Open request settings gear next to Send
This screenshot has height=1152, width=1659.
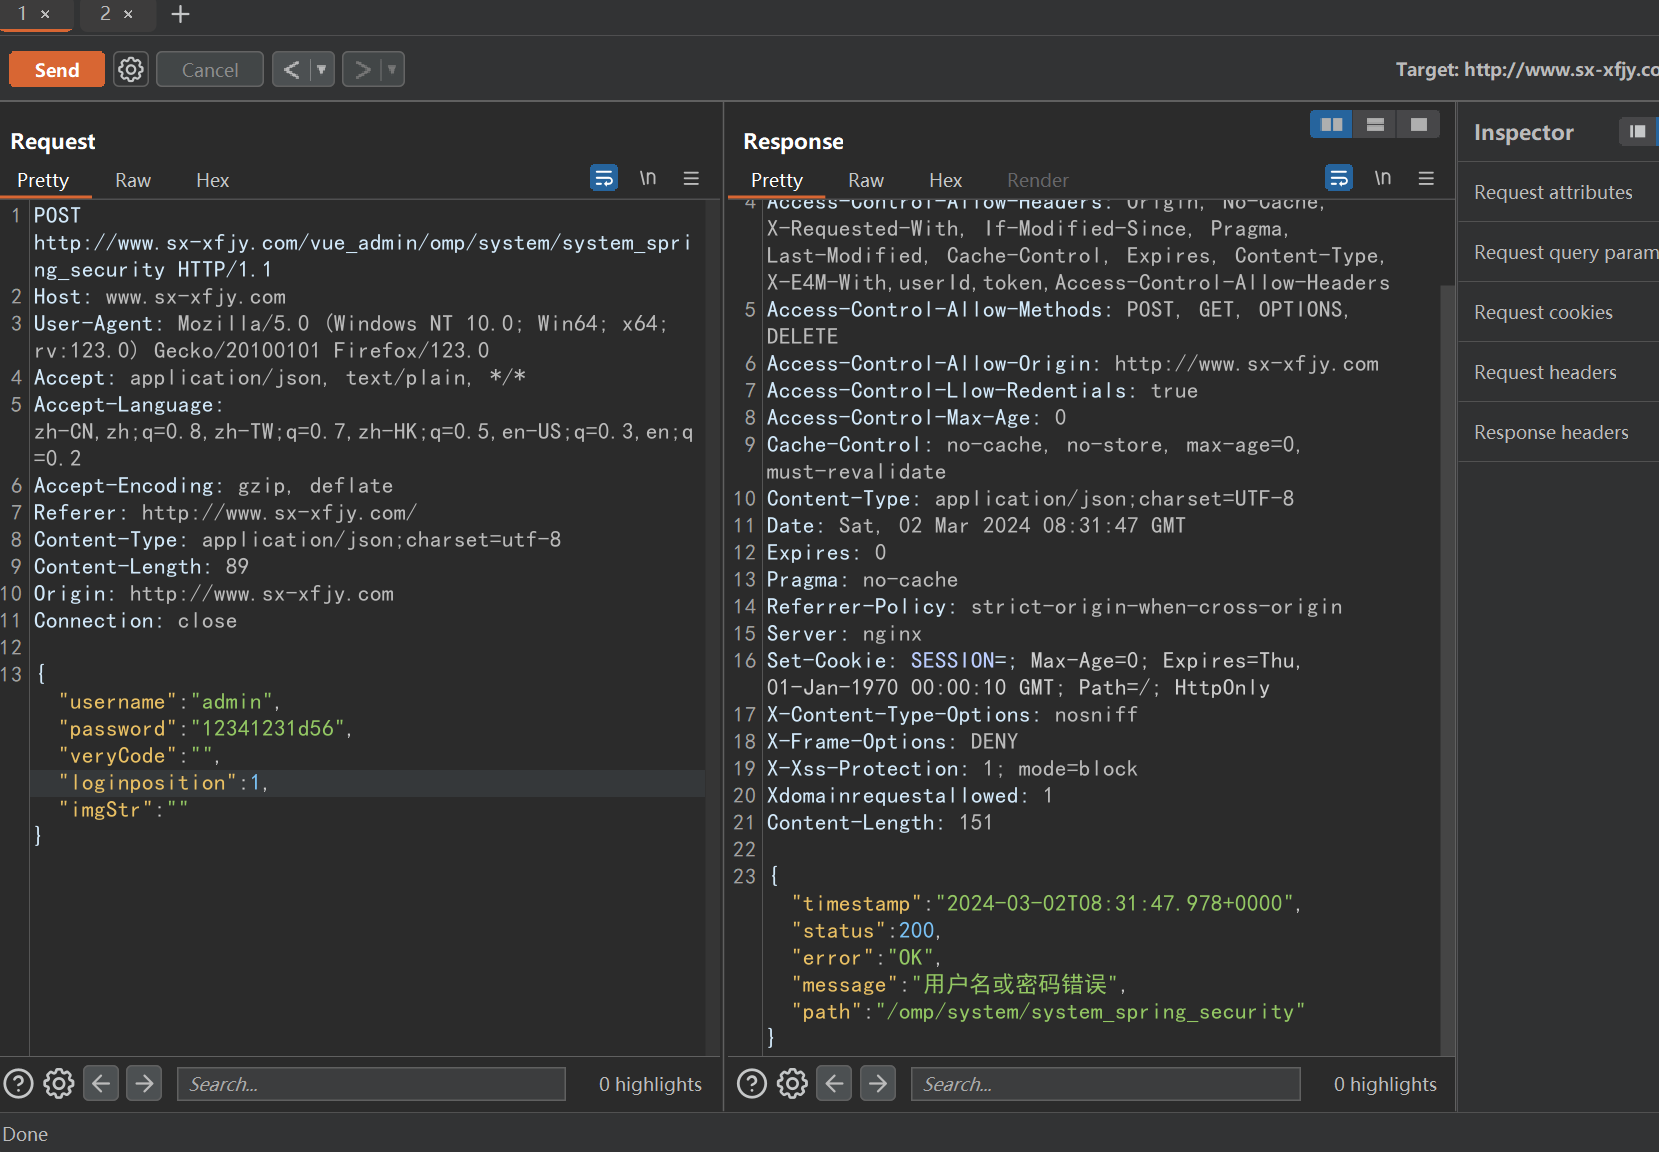pyautogui.click(x=131, y=70)
